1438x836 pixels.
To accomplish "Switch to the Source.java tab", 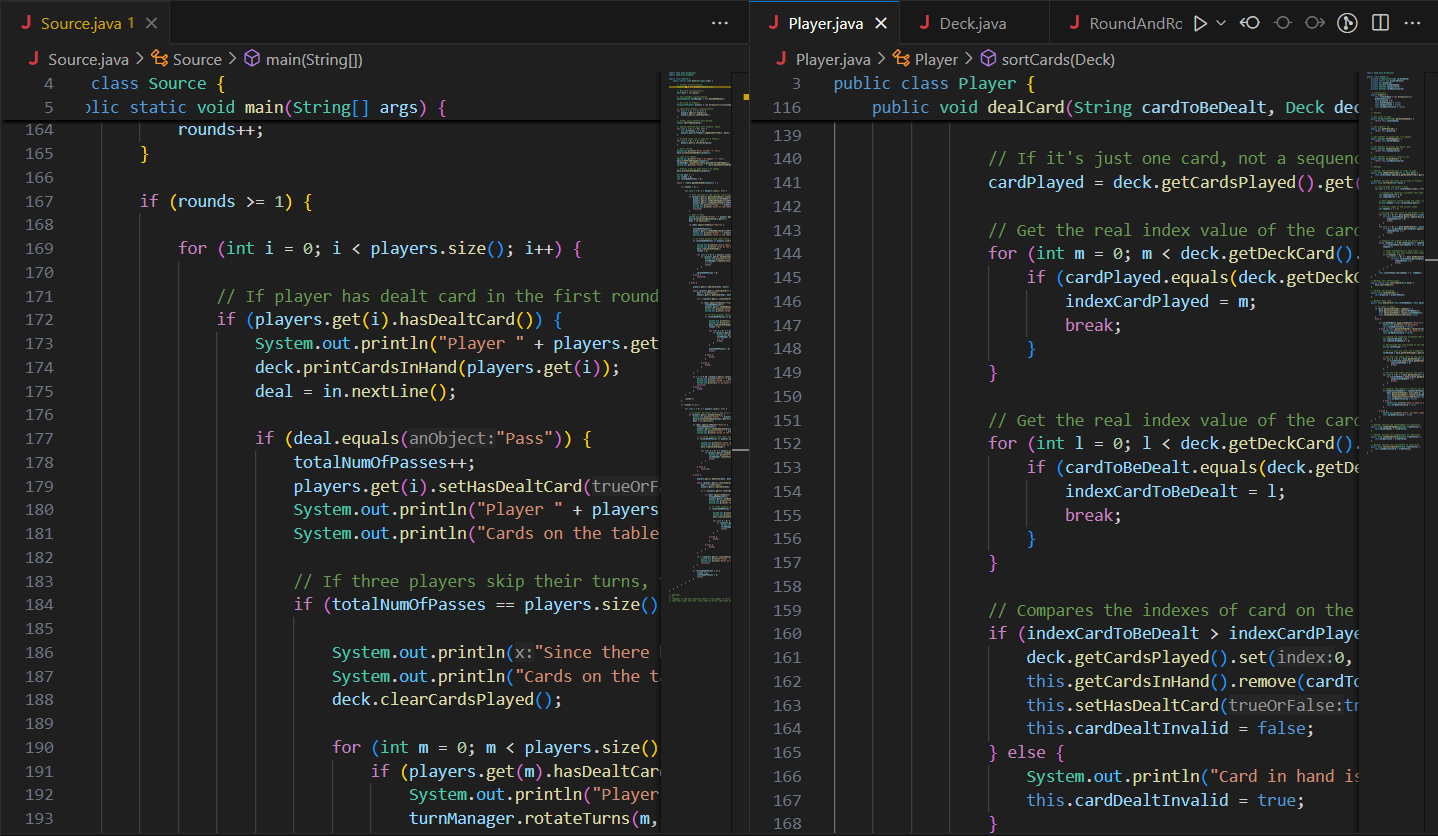I will click(85, 23).
